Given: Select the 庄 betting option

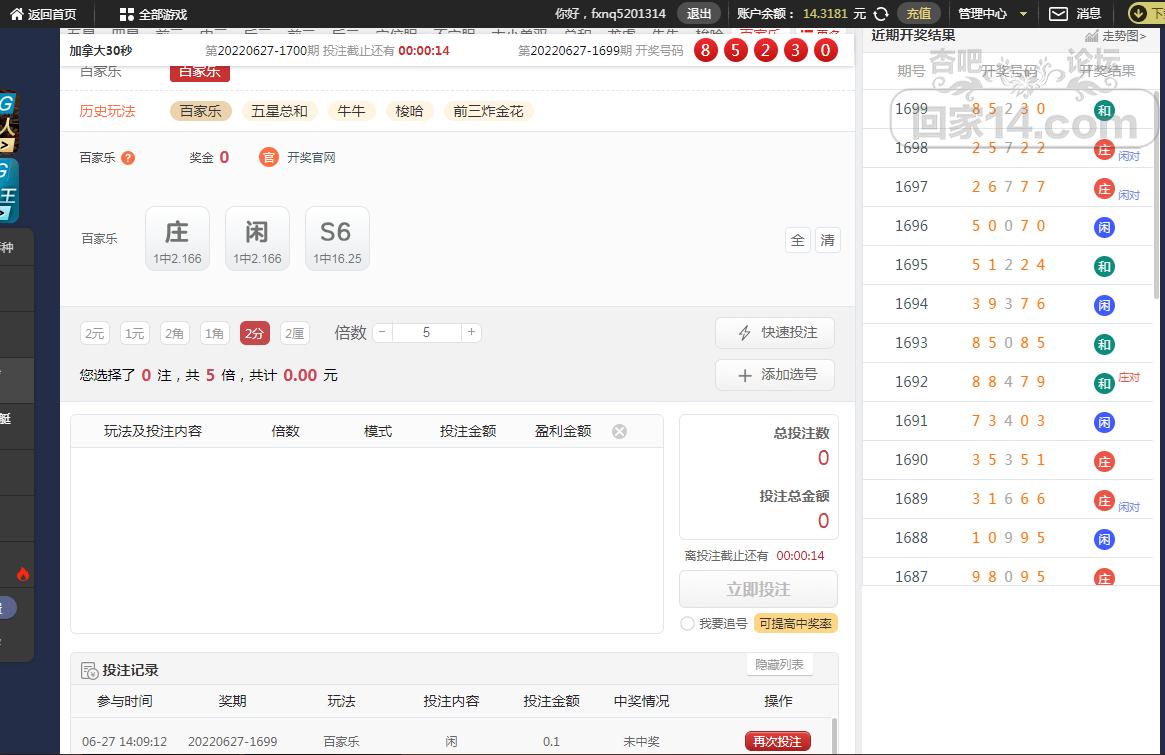Looking at the screenshot, I should 177,239.
